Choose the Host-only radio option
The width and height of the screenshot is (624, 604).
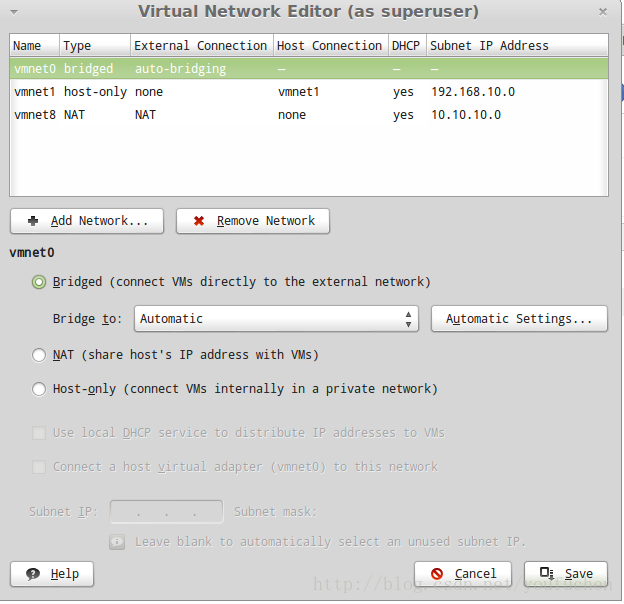(39, 389)
